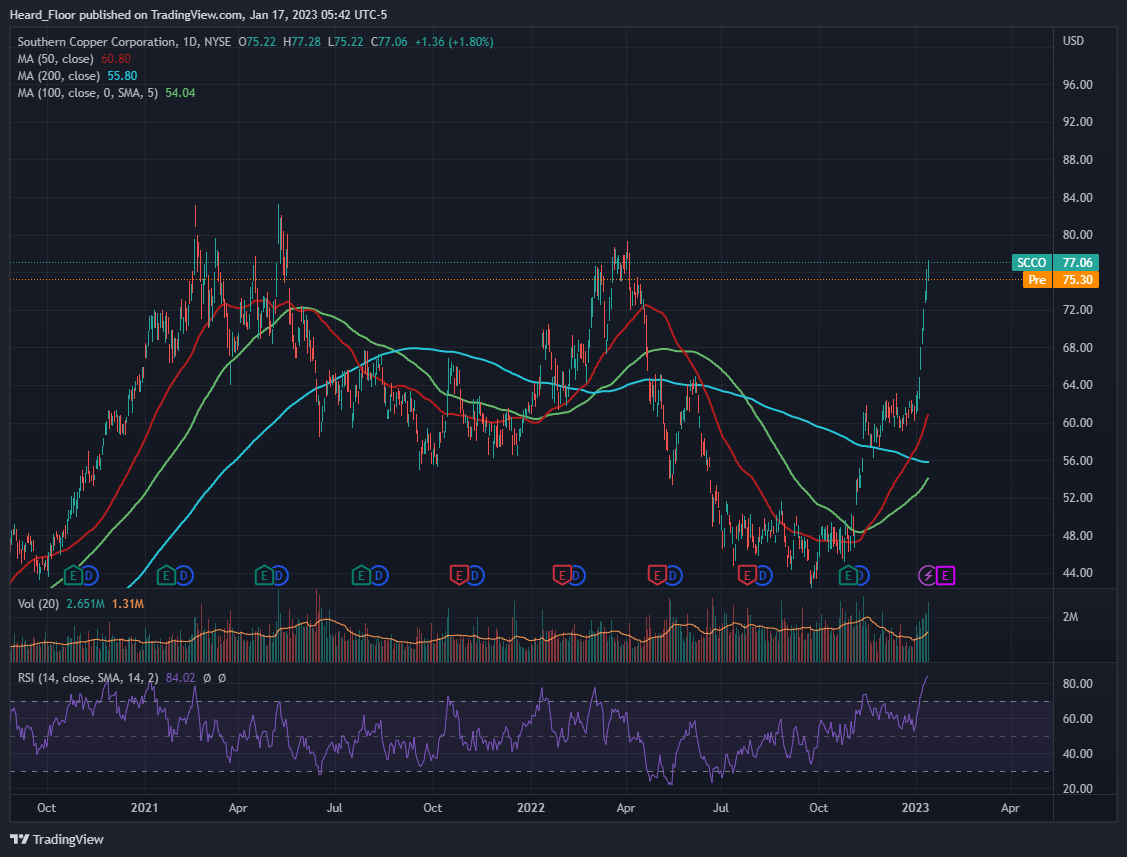This screenshot has height=857, width=1127.
Task: Open dividend D marker for early February 2022
Action: (577, 575)
